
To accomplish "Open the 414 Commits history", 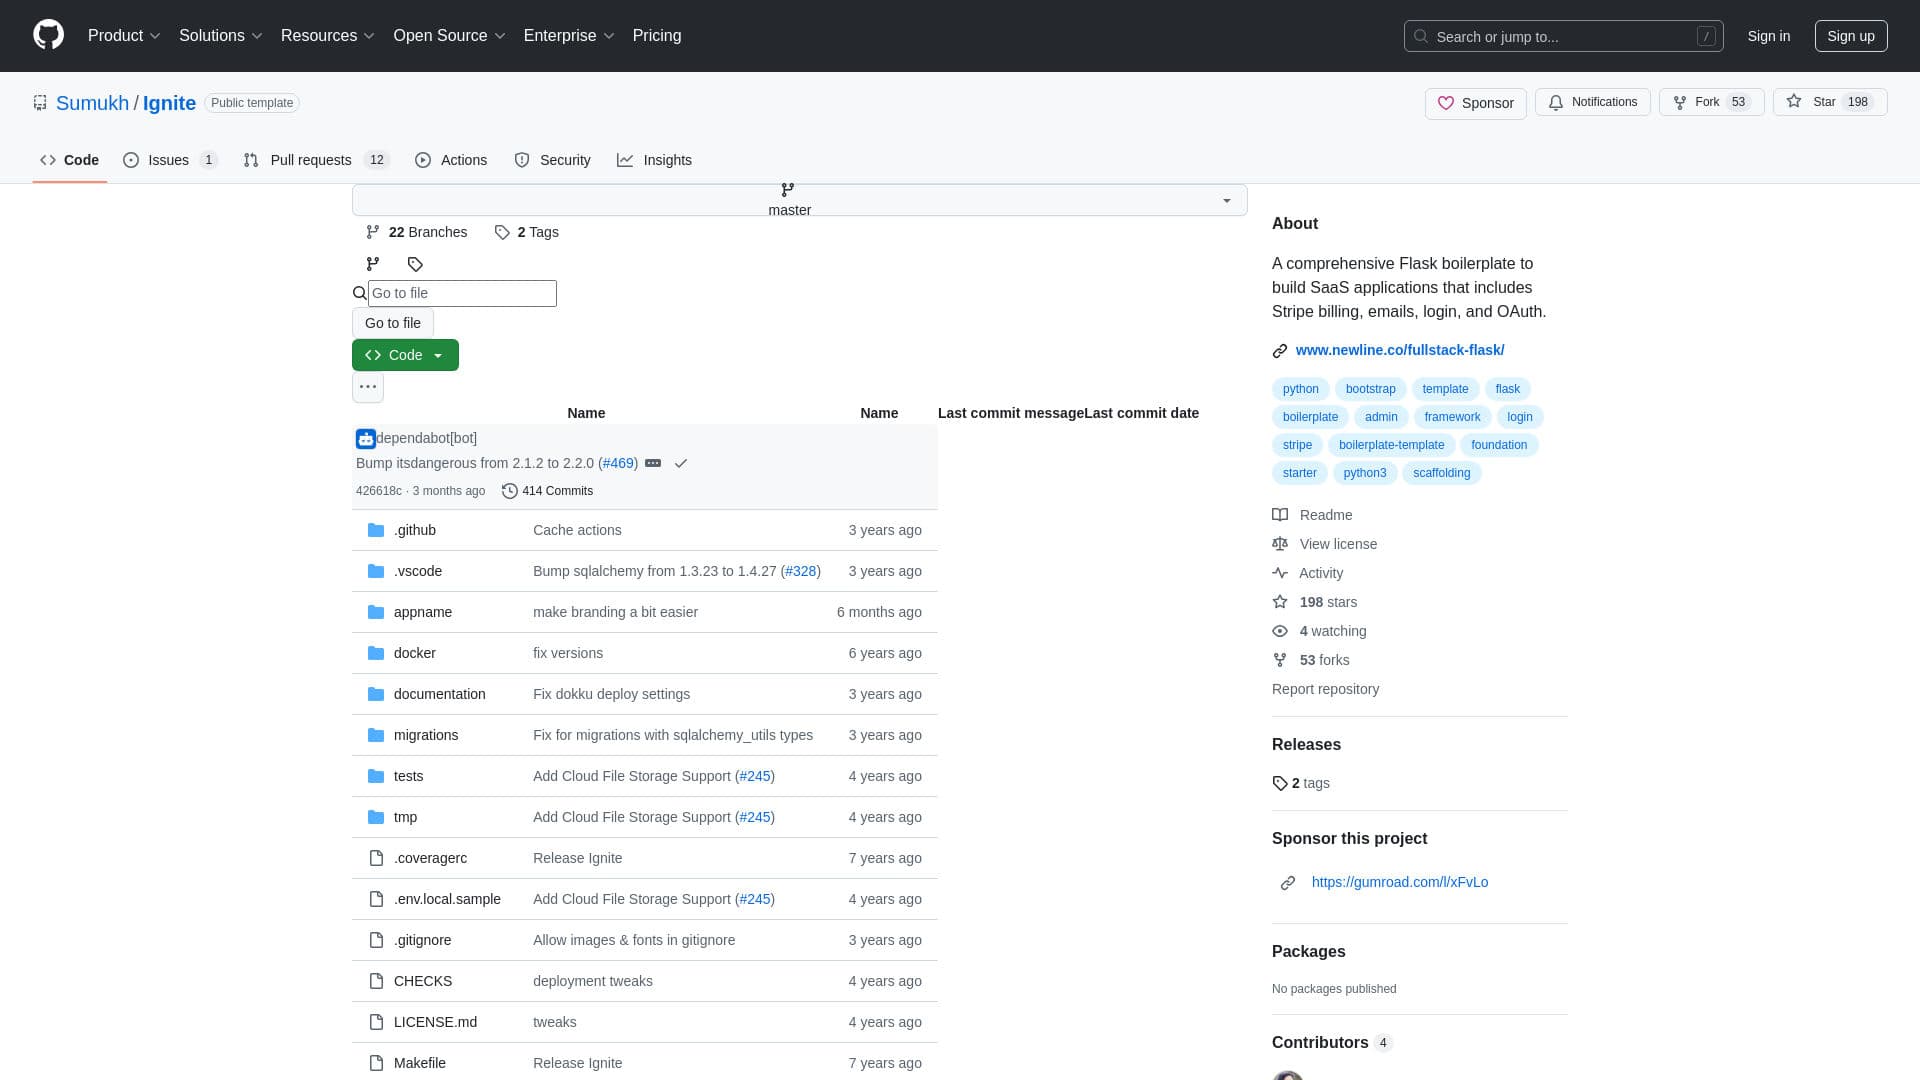I will (548, 491).
